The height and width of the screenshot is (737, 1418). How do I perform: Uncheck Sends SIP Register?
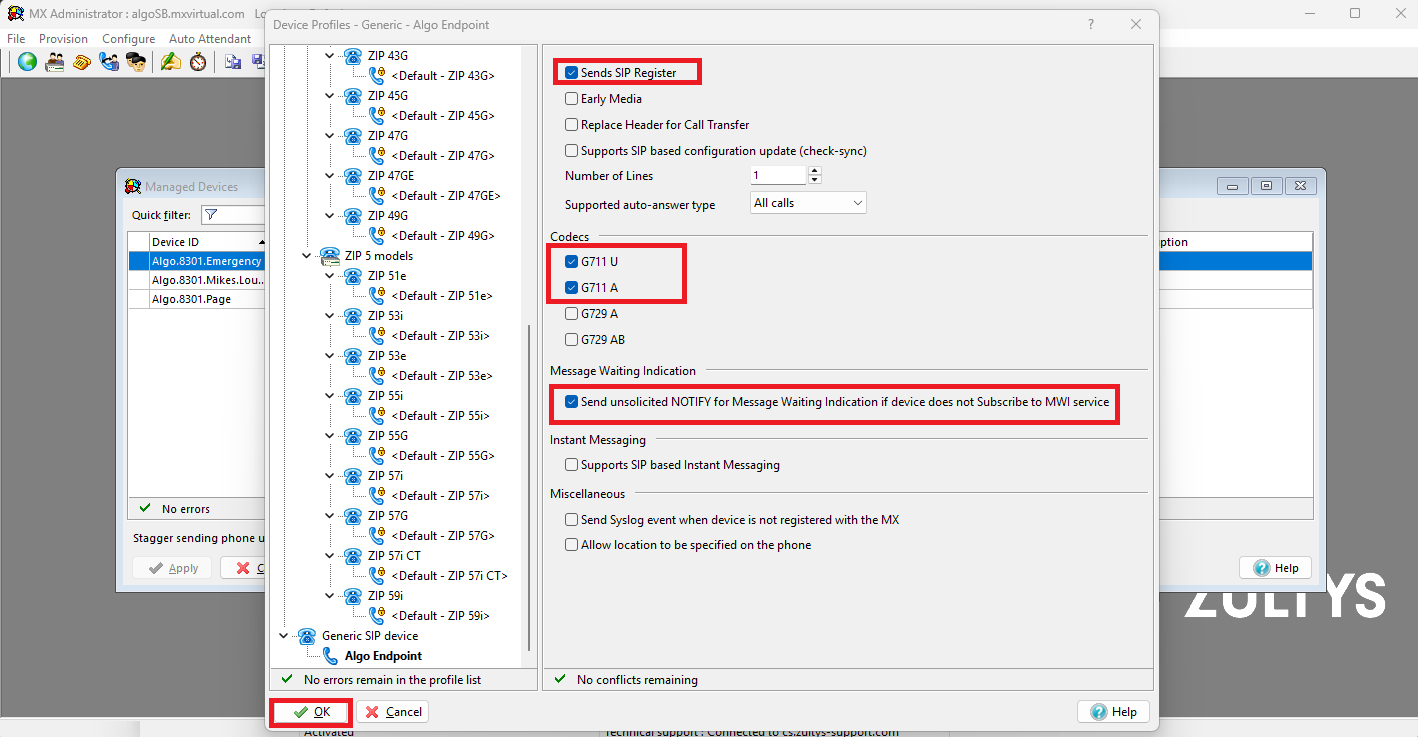(571, 73)
